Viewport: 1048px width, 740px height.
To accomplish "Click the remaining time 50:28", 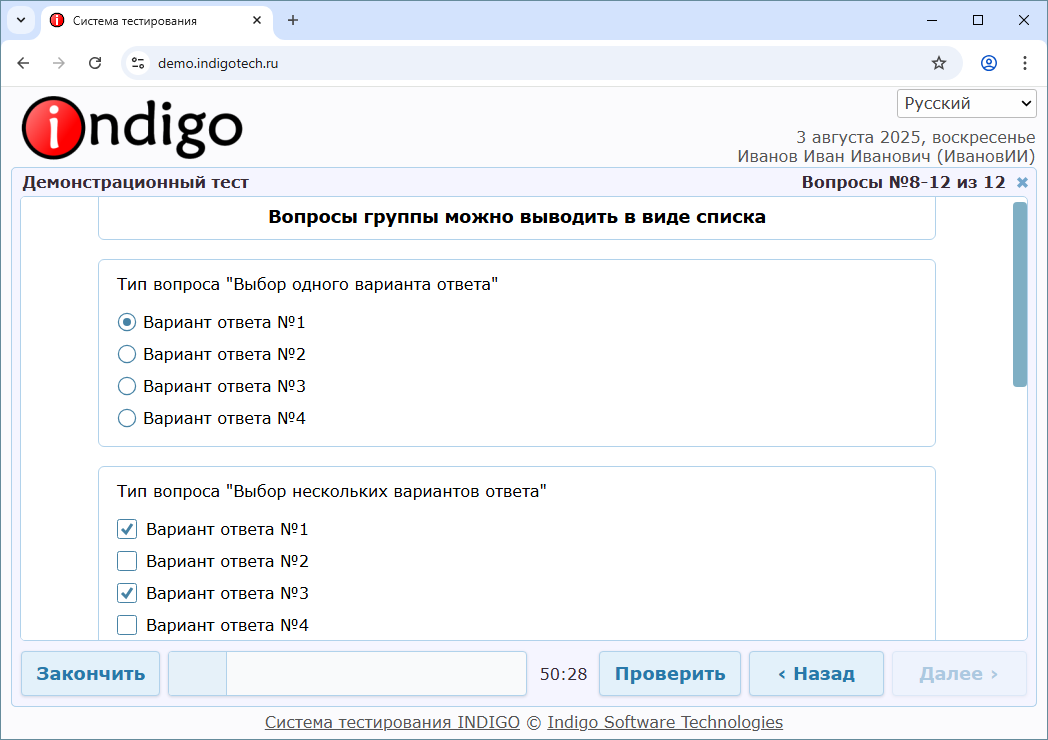I will point(563,674).
